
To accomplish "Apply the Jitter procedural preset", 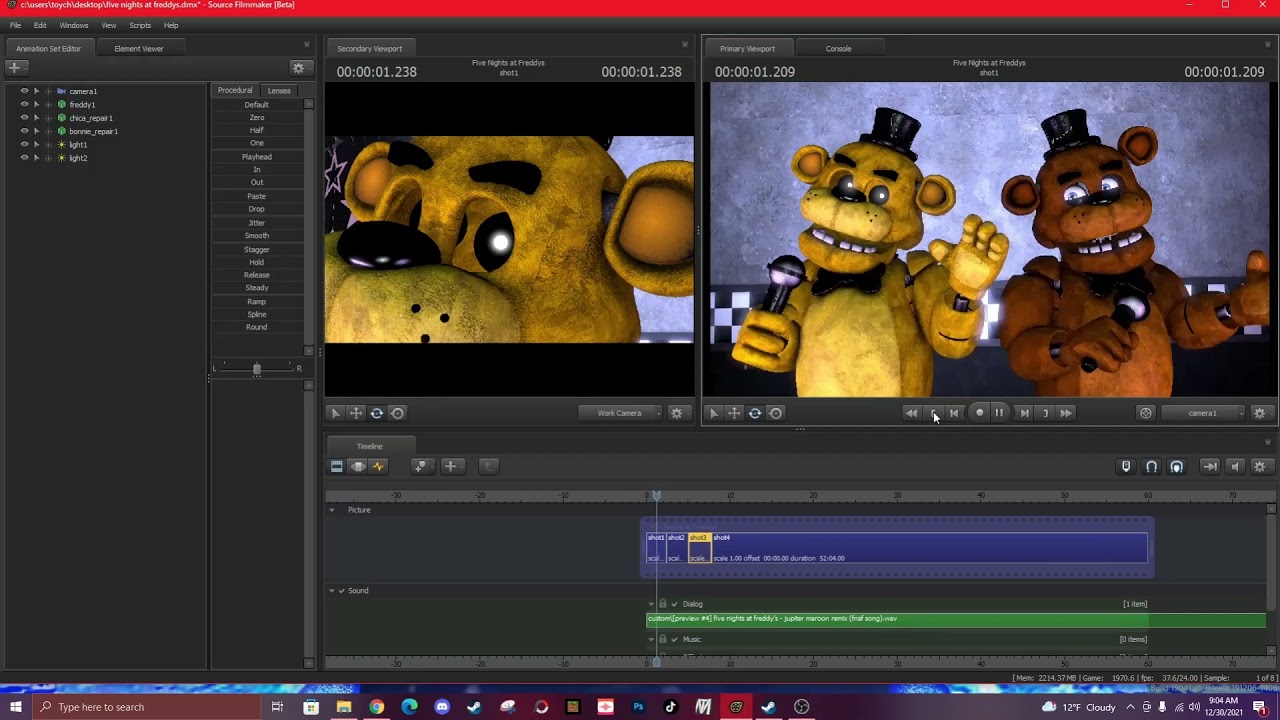I will coord(257,223).
